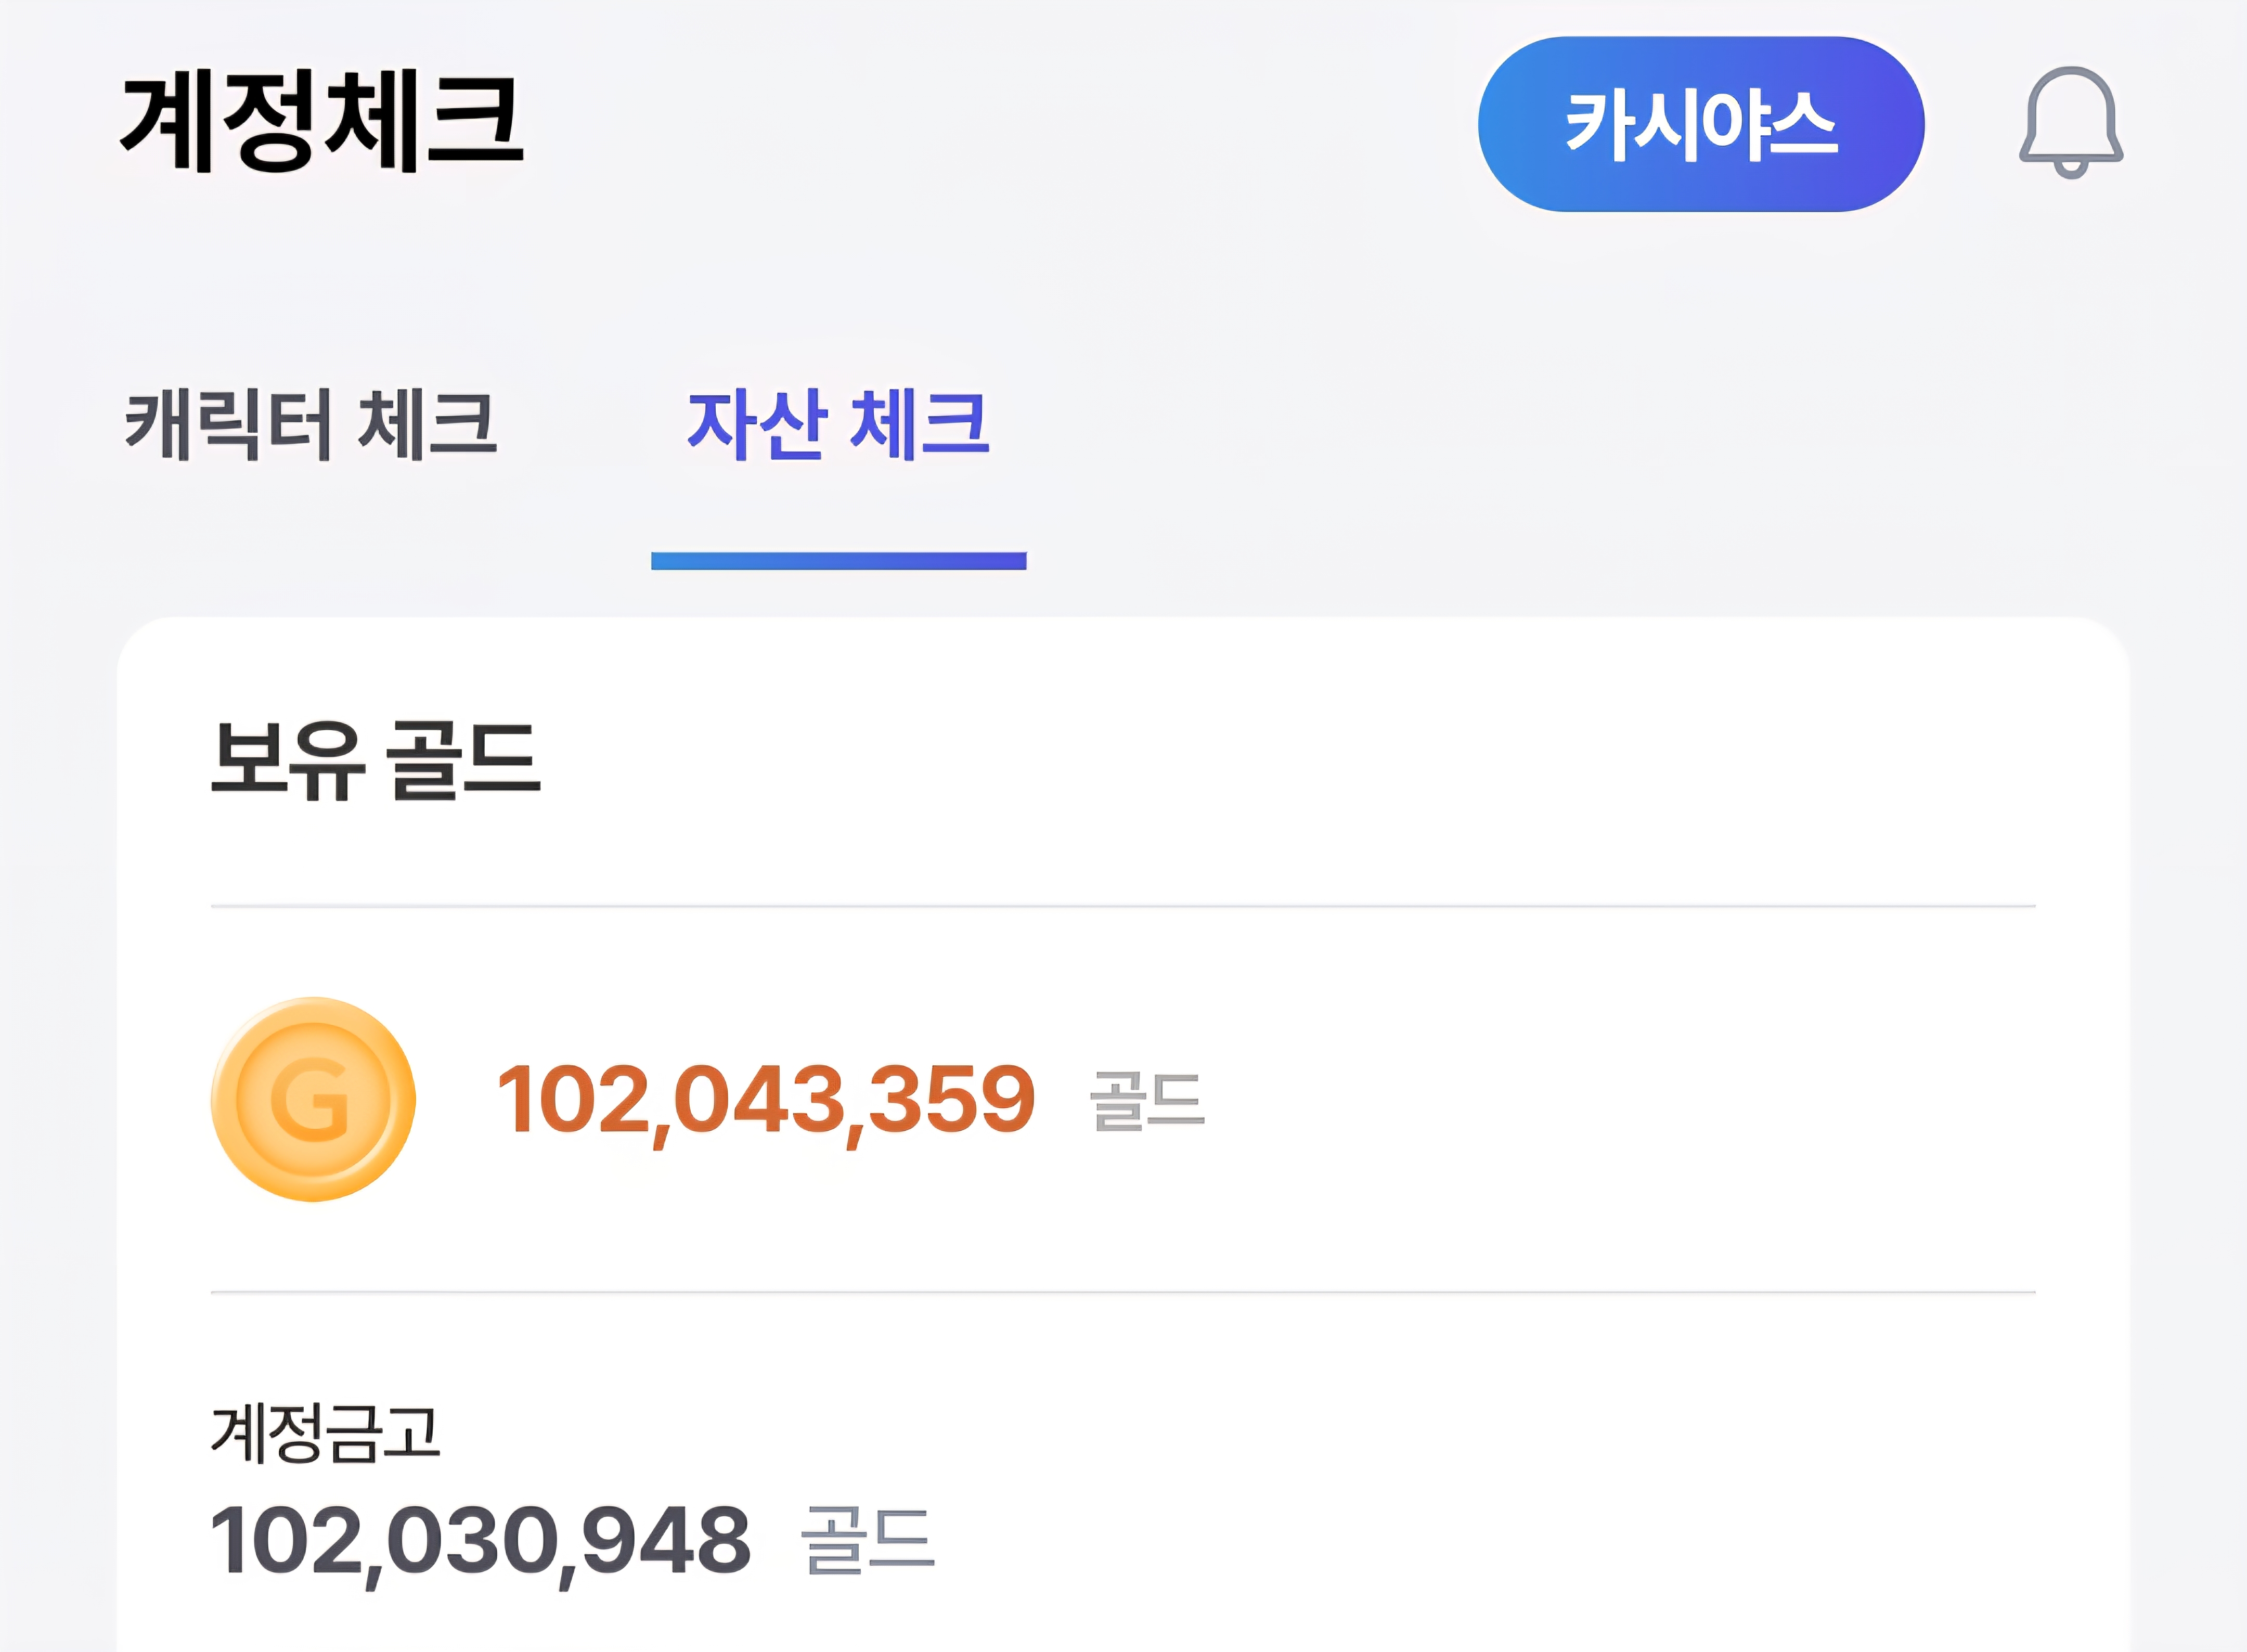This screenshot has height=1652, width=2247.
Task: Go to character check via 캐릭터 체크
Action: (x=311, y=424)
